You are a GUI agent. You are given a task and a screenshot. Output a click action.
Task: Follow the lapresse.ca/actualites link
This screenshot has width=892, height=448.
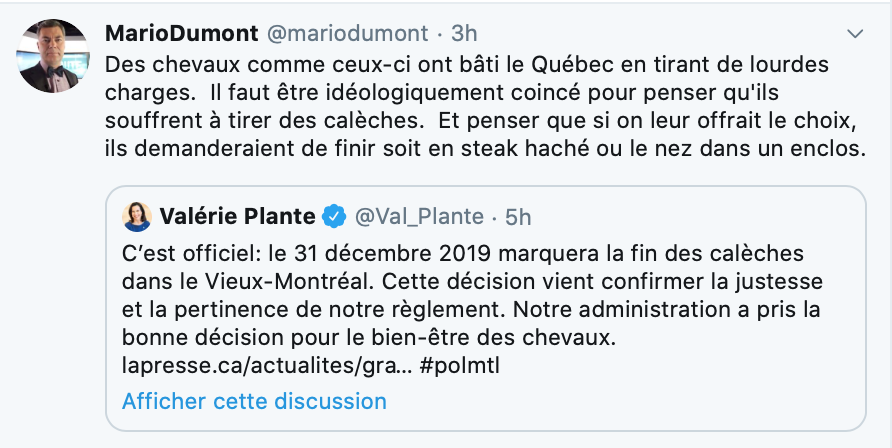[267, 367]
